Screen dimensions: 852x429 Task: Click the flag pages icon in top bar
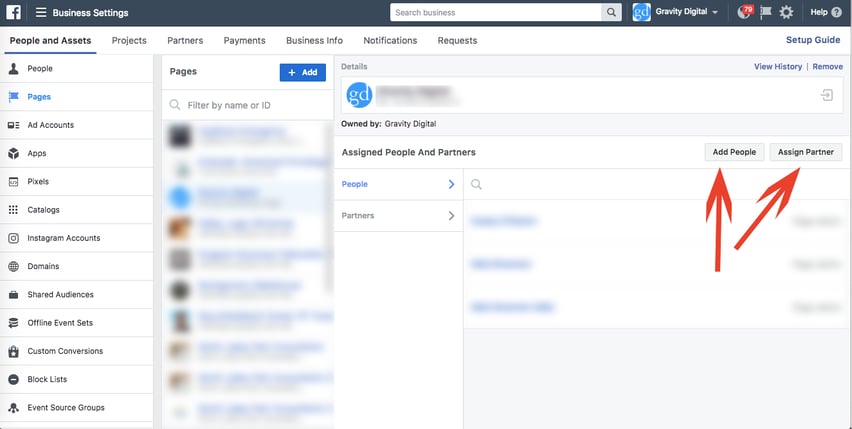point(766,12)
